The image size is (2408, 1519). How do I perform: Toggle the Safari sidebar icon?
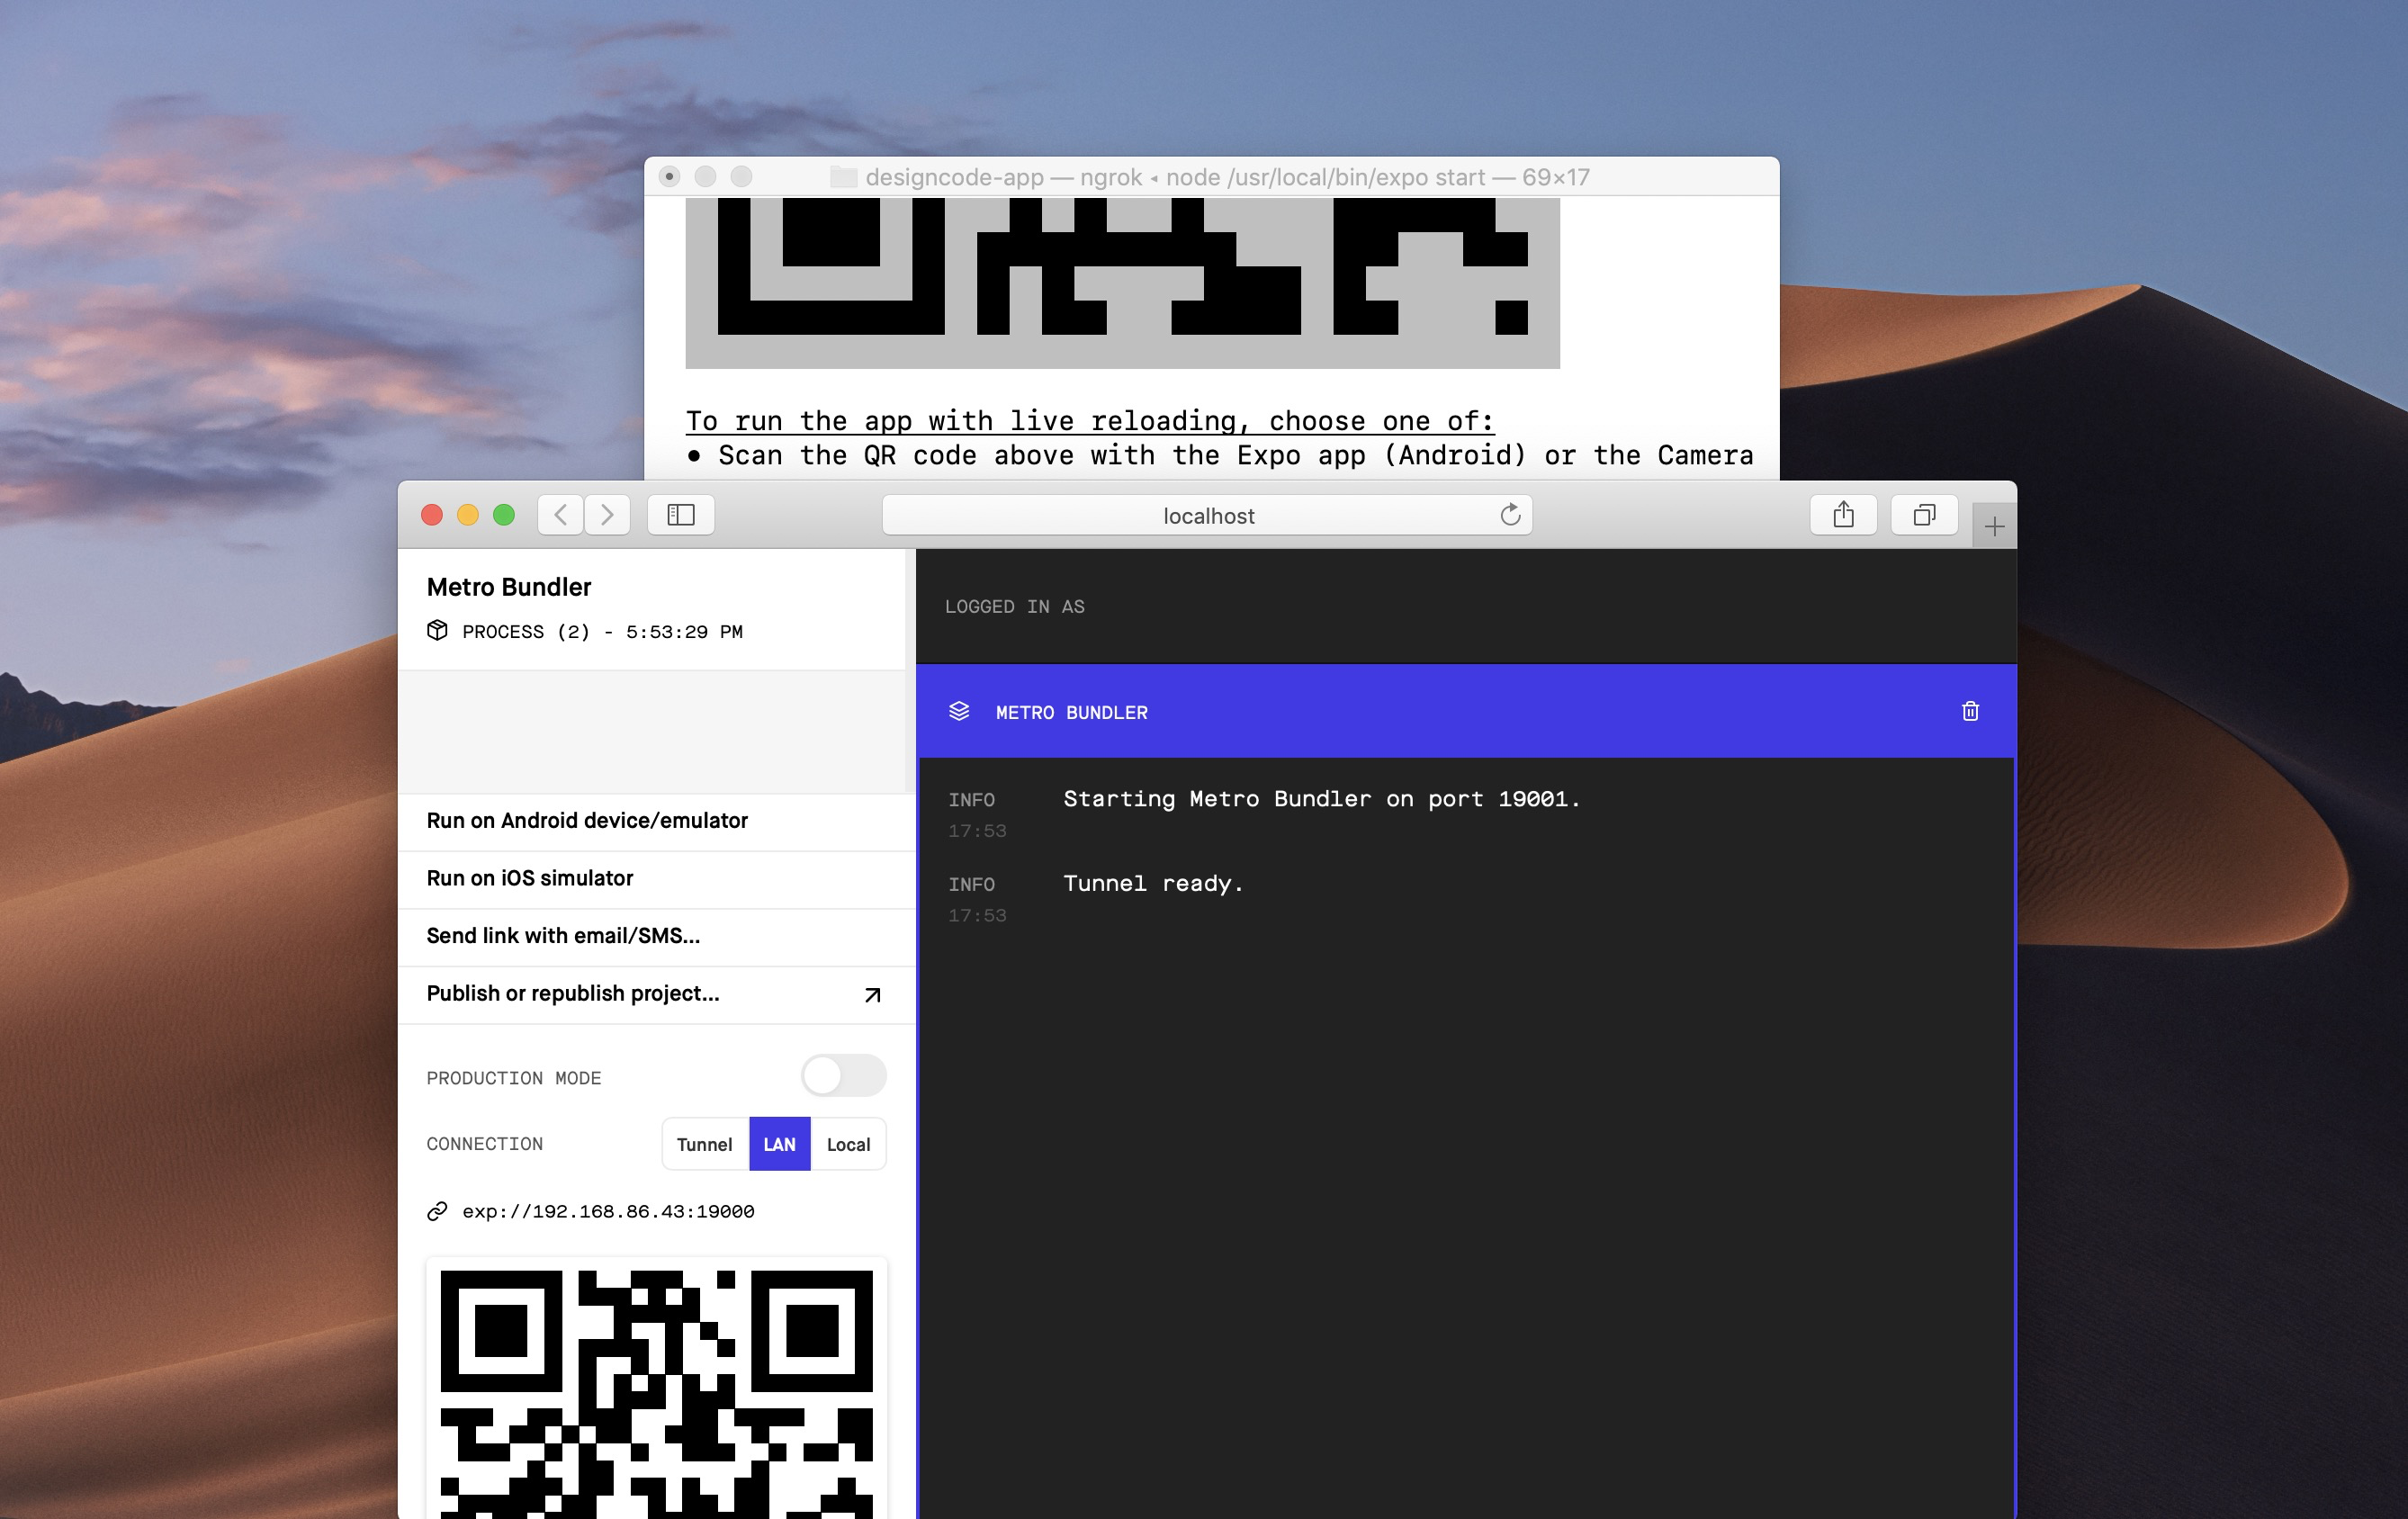click(x=680, y=515)
